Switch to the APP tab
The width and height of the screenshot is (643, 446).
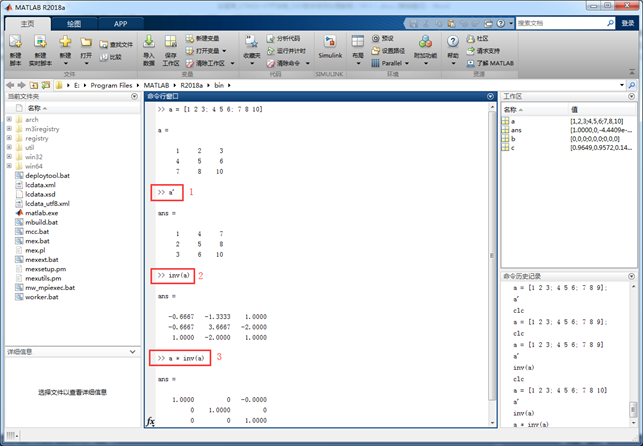coord(121,24)
